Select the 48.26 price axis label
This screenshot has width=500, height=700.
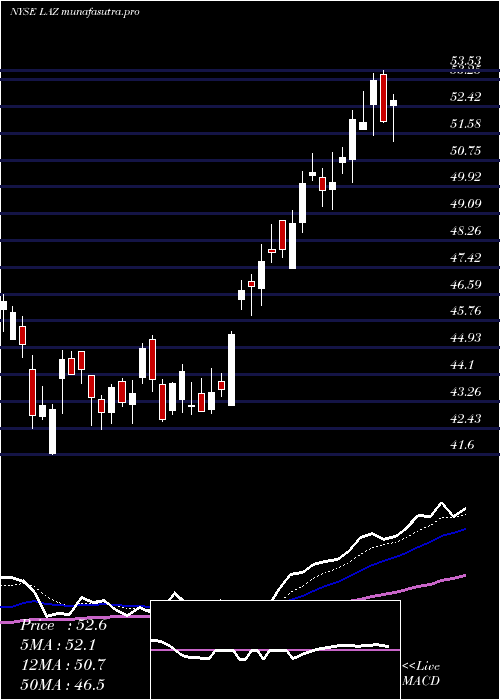(x=466, y=231)
